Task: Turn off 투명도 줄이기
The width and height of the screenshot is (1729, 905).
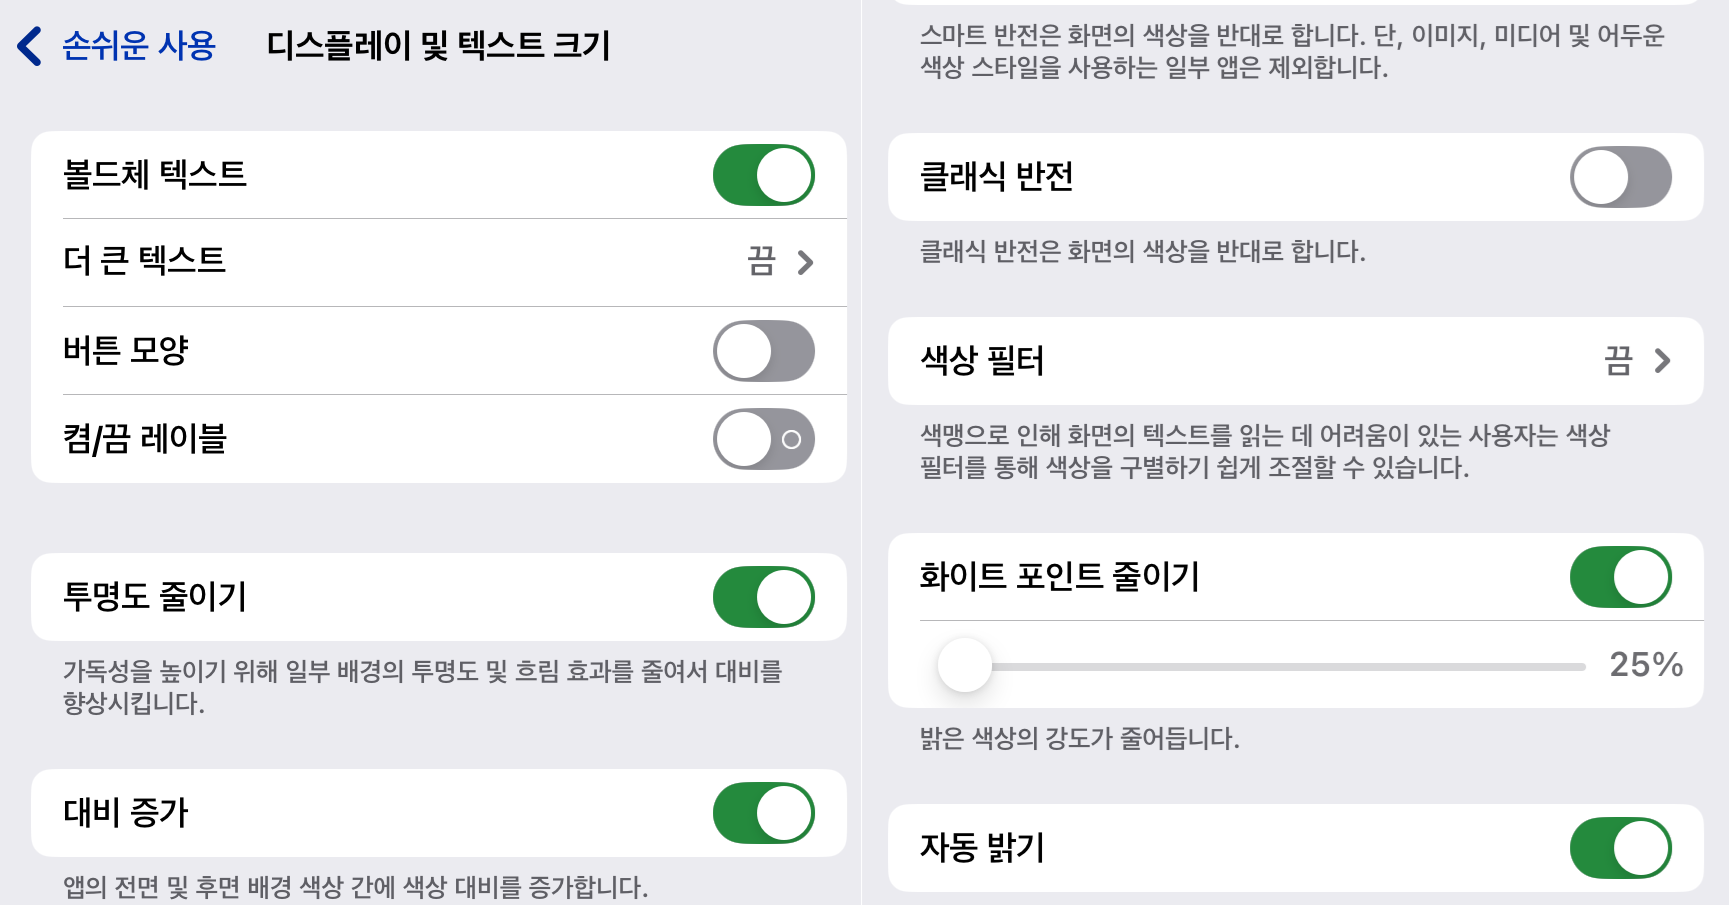Action: pyautogui.click(x=763, y=596)
